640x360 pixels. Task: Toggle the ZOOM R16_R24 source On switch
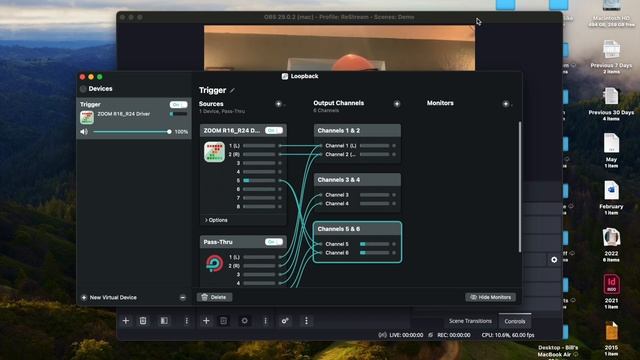(x=273, y=131)
